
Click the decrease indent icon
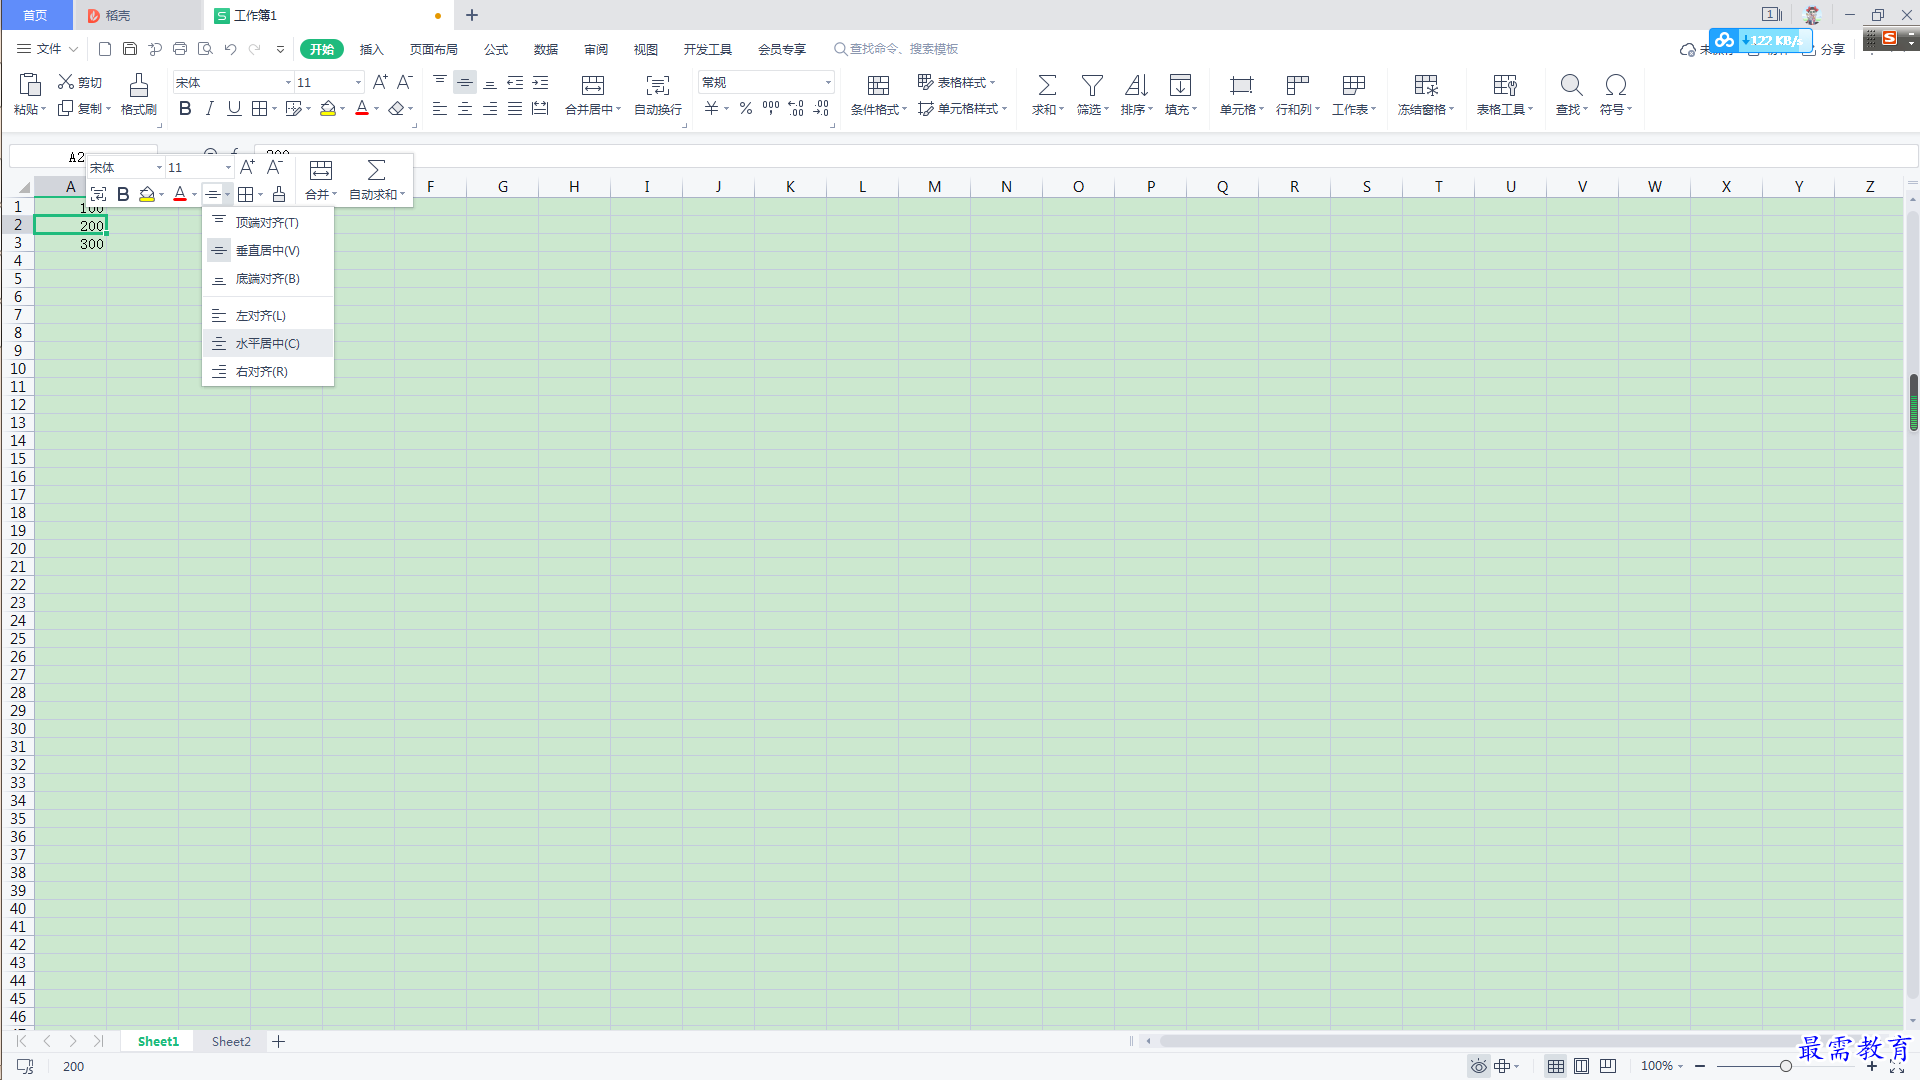[515, 82]
